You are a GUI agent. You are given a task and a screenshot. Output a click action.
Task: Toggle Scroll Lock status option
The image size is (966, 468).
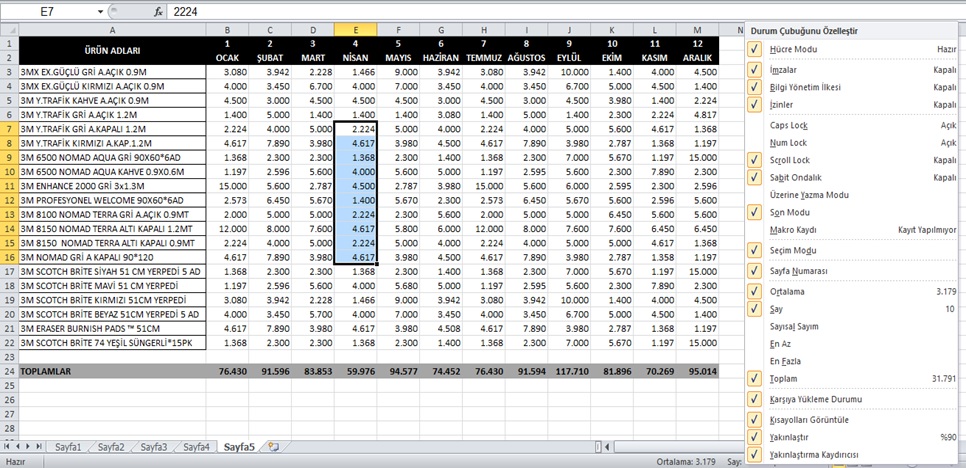tap(853, 160)
